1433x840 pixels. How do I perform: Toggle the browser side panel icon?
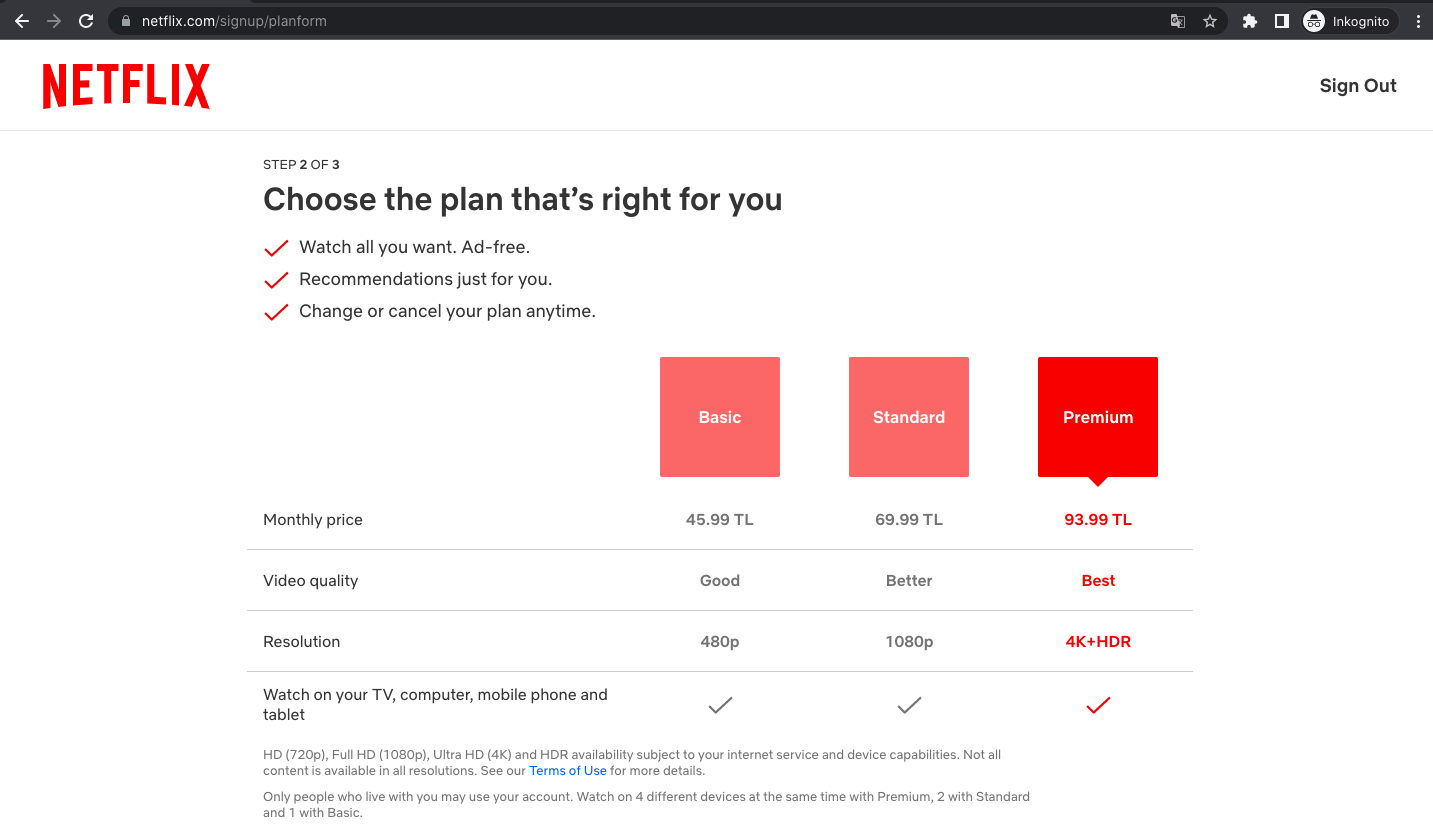[x=1281, y=21]
